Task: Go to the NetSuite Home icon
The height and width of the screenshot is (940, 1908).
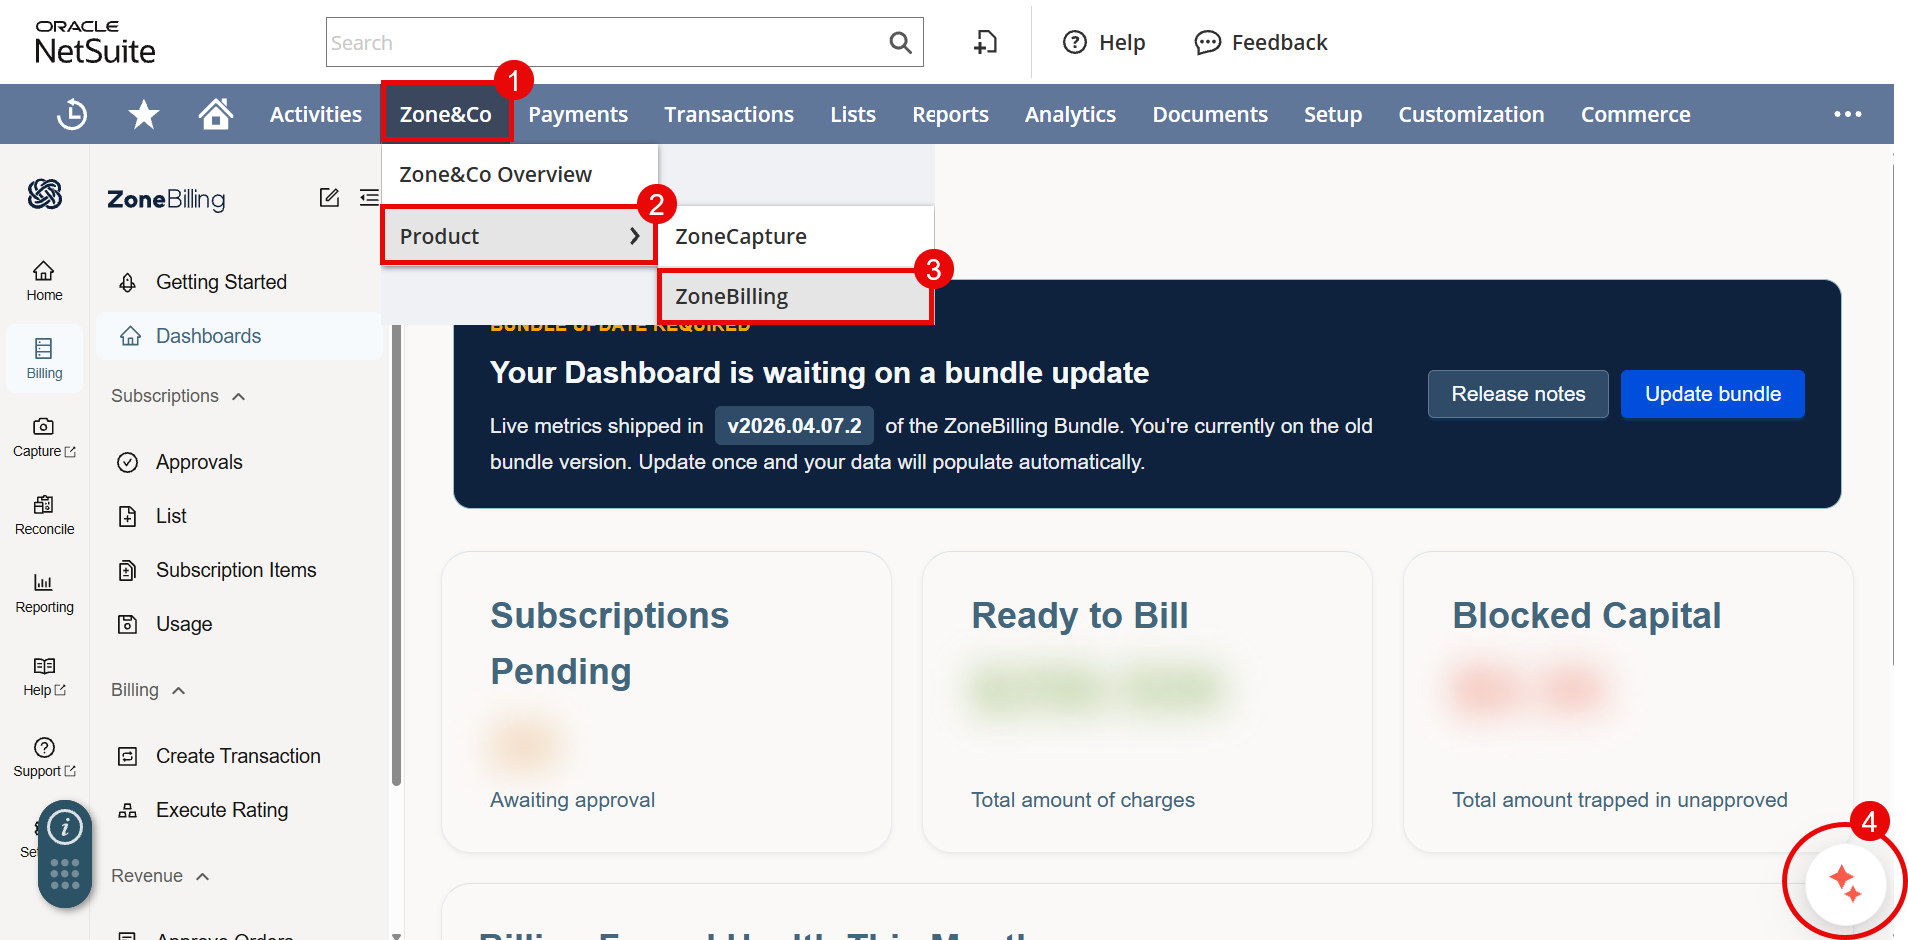Action: (x=216, y=114)
